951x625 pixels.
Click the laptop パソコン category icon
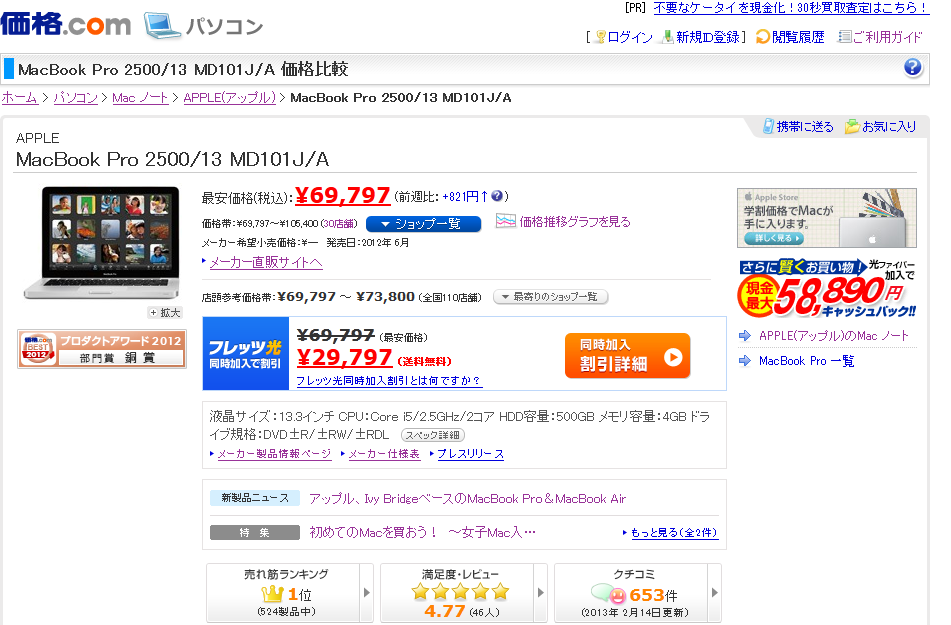(x=163, y=25)
